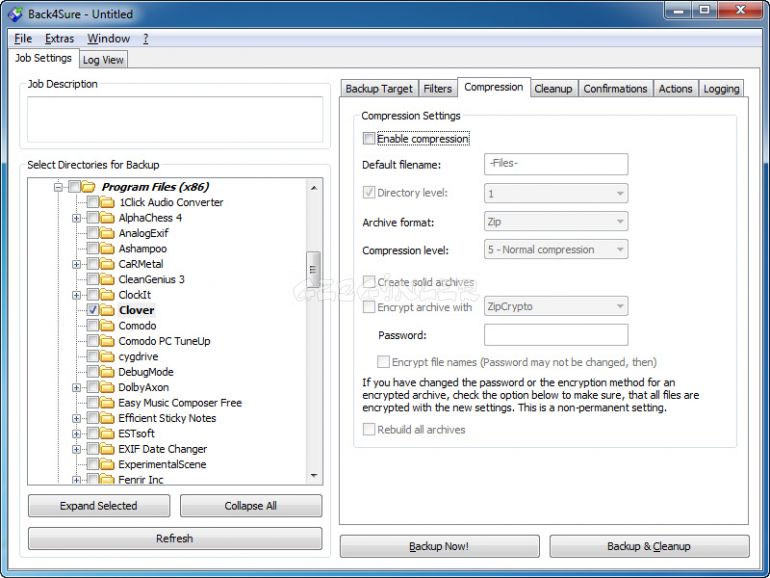Viewport: 770px width, 578px height.
Task: Click the Back4Sure app icon in title bar
Action: [14, 14]
